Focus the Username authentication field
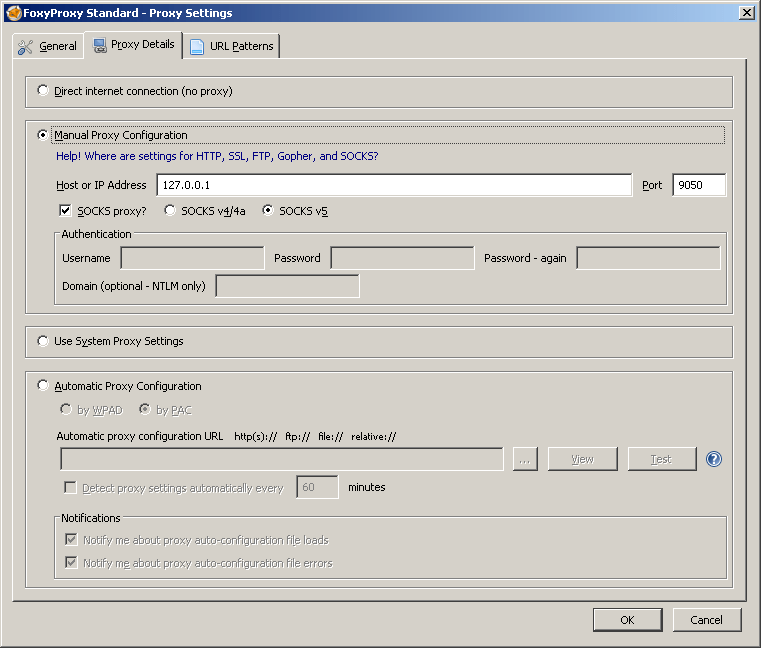The image size is (761, 648). 192,258
